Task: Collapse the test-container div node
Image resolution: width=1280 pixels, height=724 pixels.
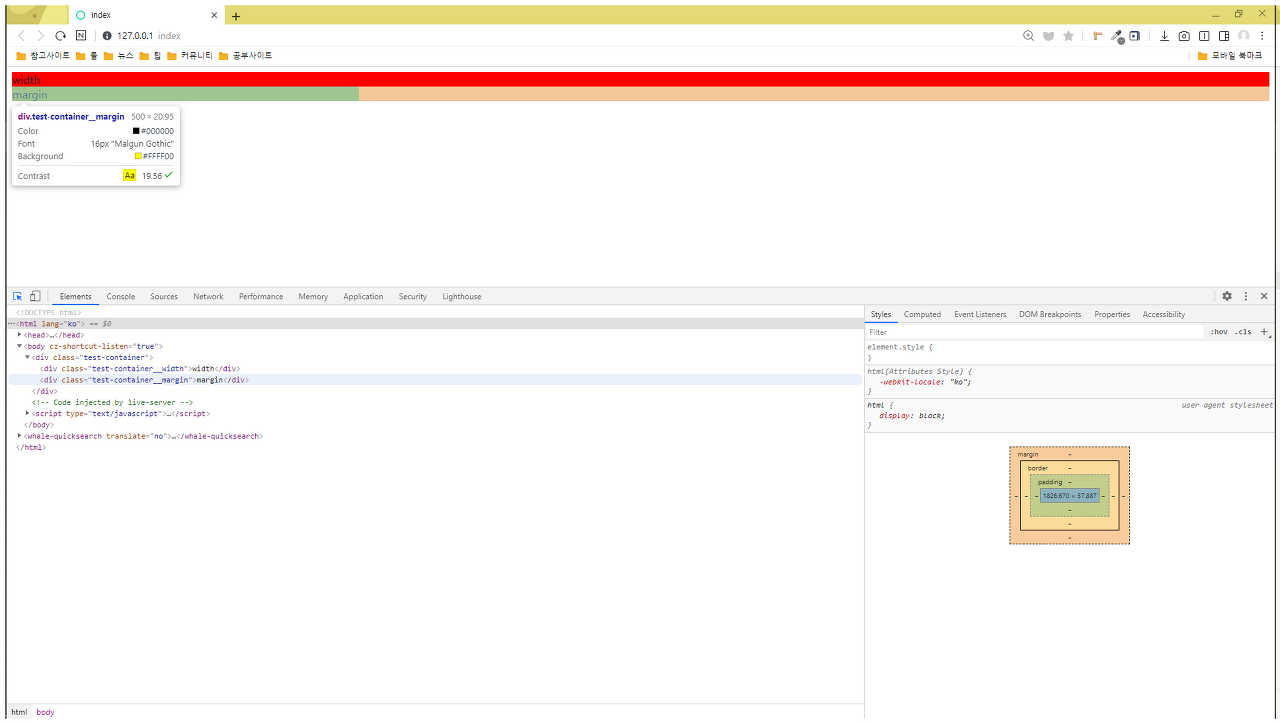Action: point(28,357)
